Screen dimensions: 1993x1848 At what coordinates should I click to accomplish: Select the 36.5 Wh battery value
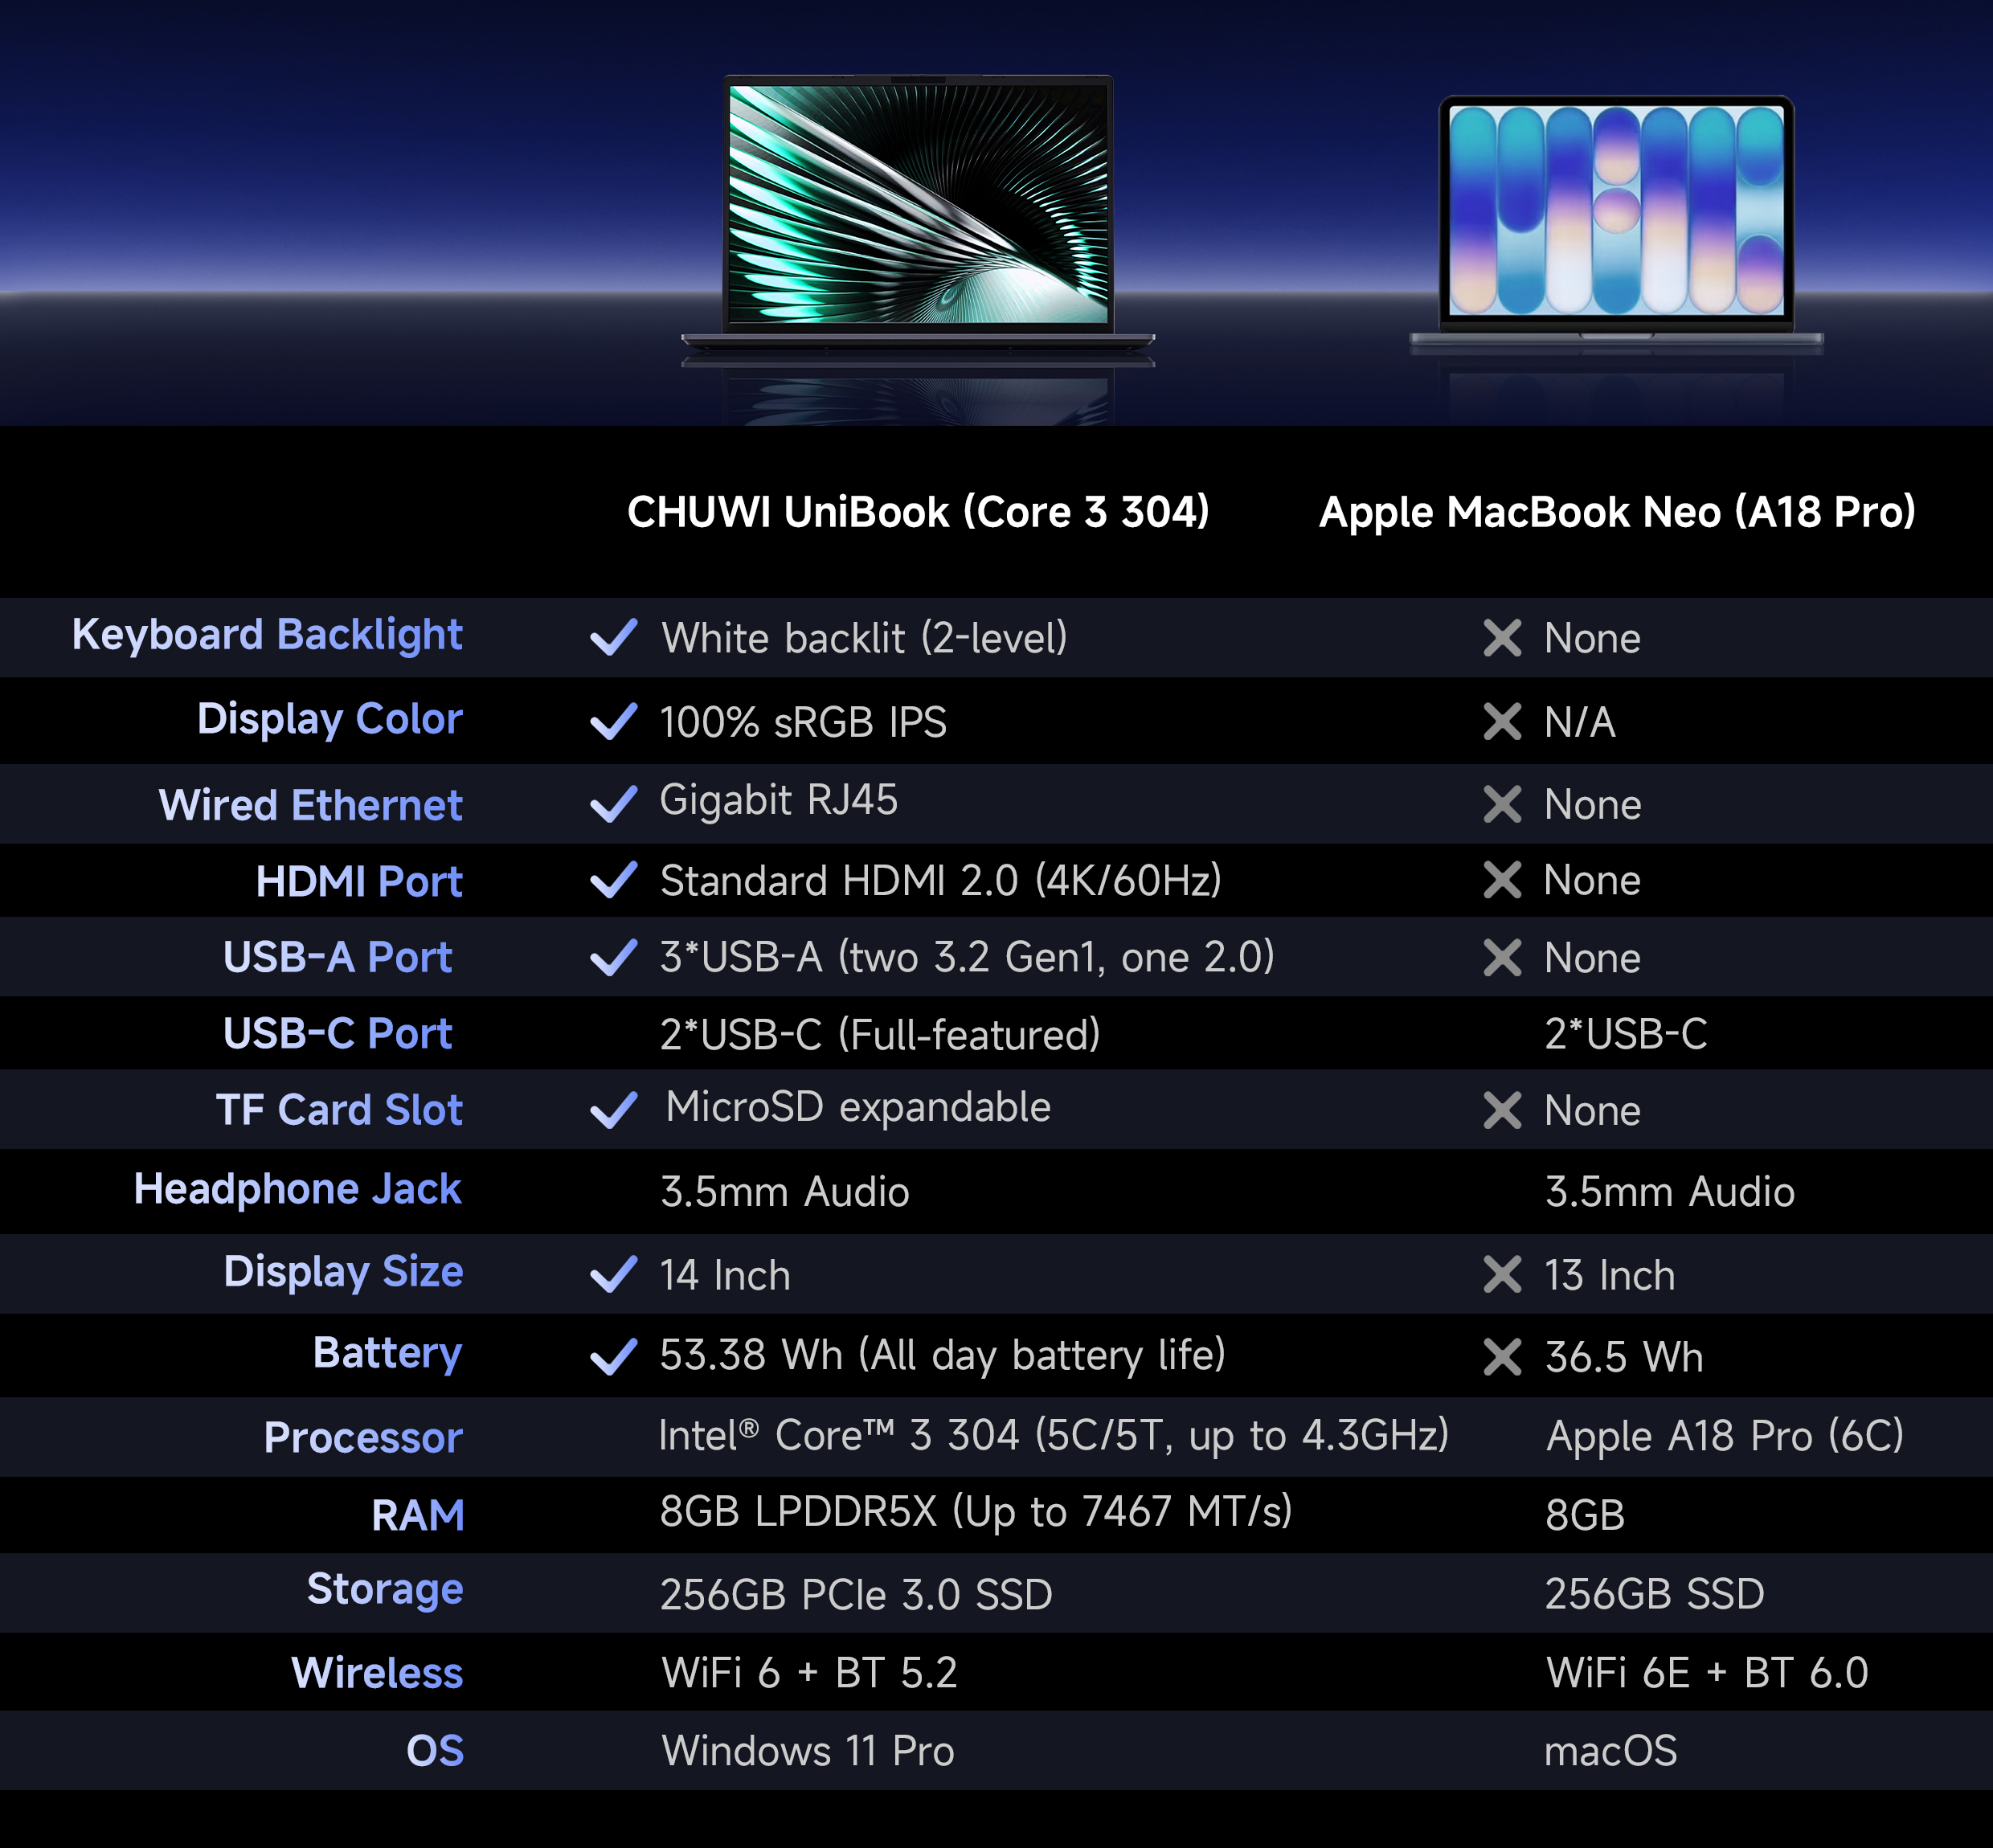click(1624, 1357)
